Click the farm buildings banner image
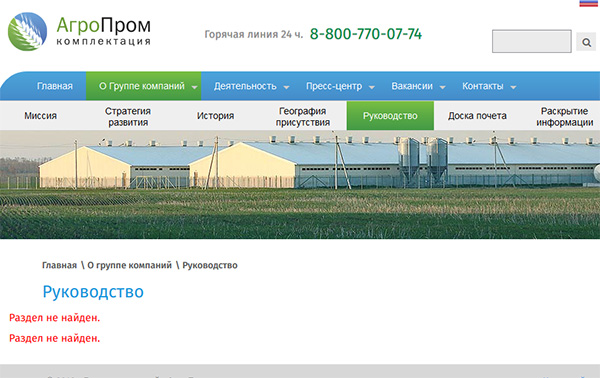The image size is (600, 378). [300, 184]
